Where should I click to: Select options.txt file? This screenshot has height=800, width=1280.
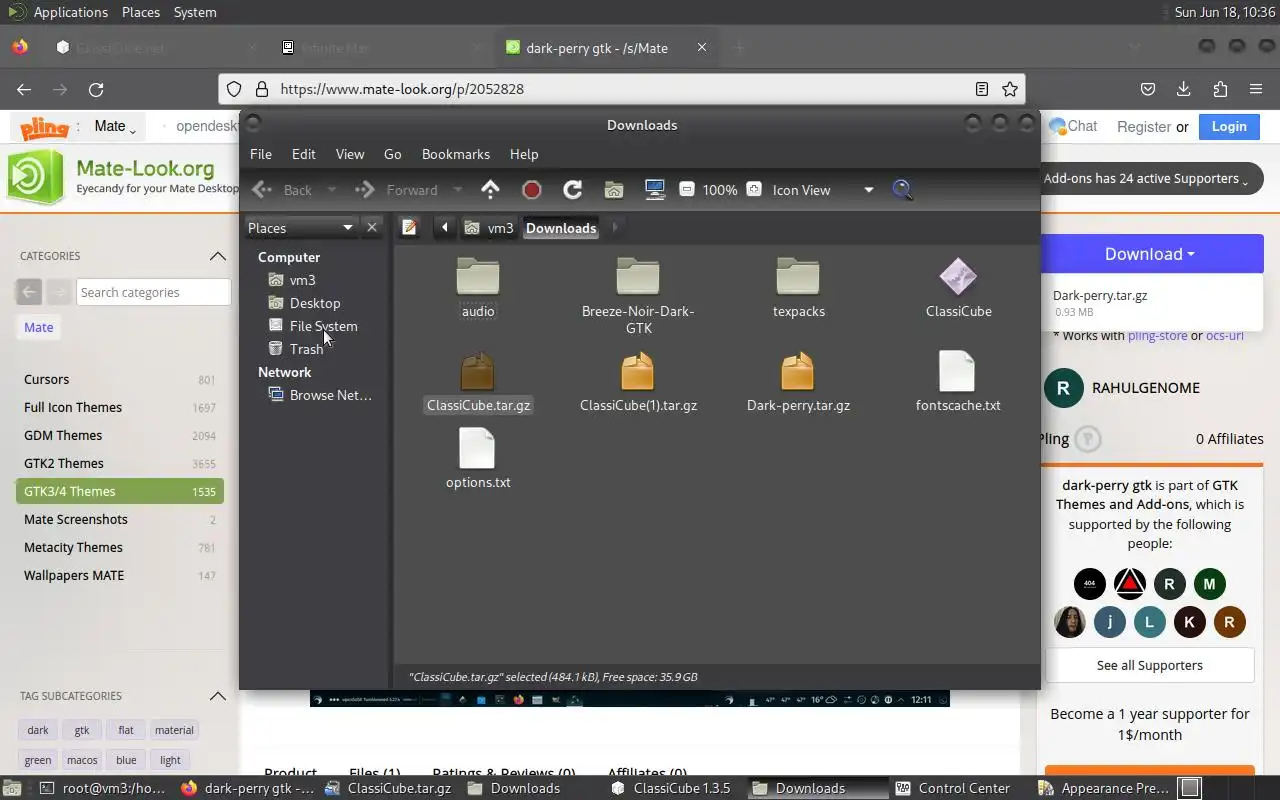coord(478,459)
